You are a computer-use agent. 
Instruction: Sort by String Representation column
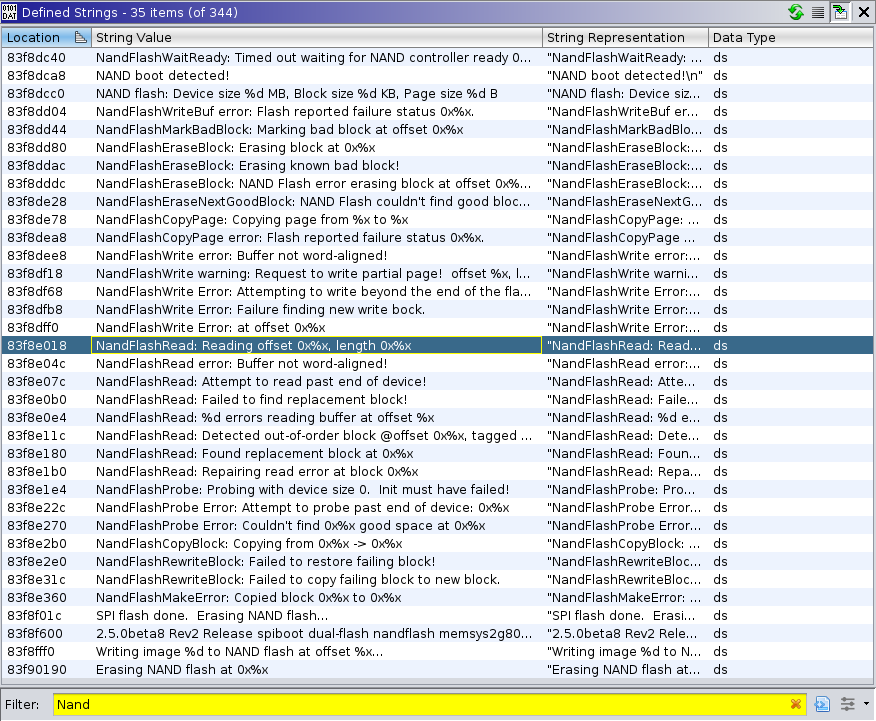pyautogui.click(x=625, y=37)
